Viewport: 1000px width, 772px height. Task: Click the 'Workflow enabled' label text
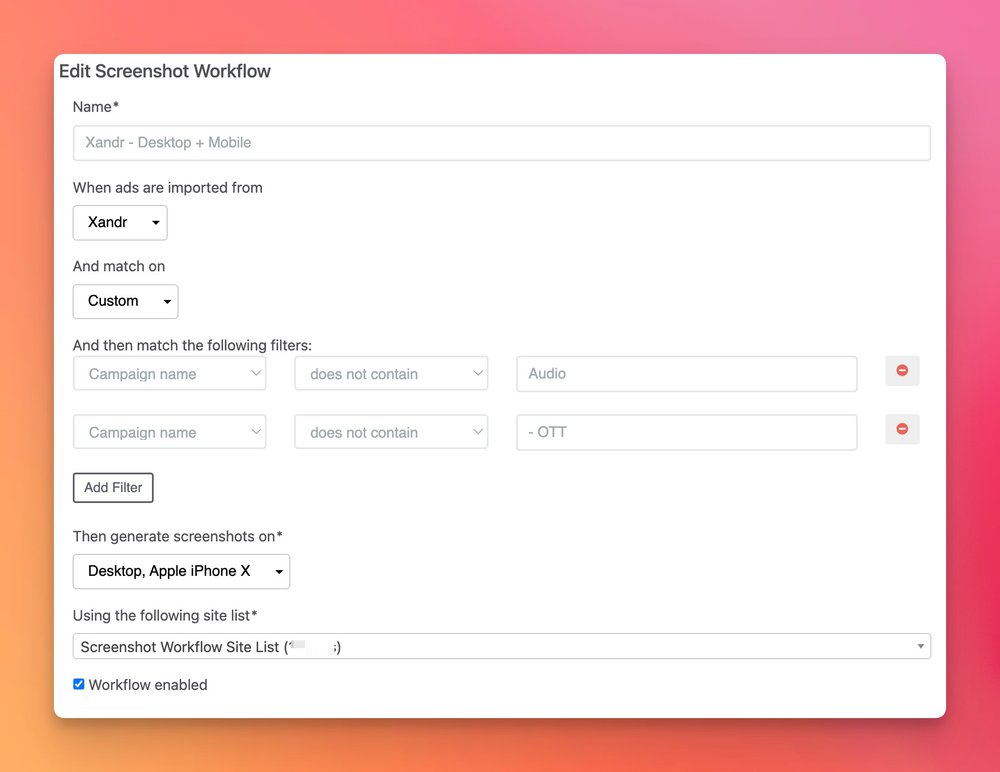[148, 685]
